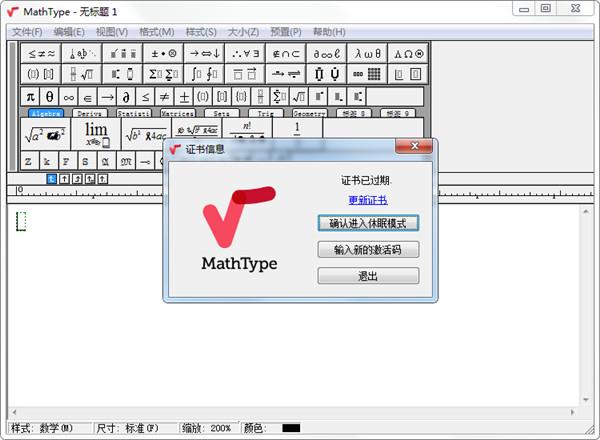The width and height of the screenshot is (600, 440).
Task: Open the summation templates palette
Action: (x=163, y=74)
